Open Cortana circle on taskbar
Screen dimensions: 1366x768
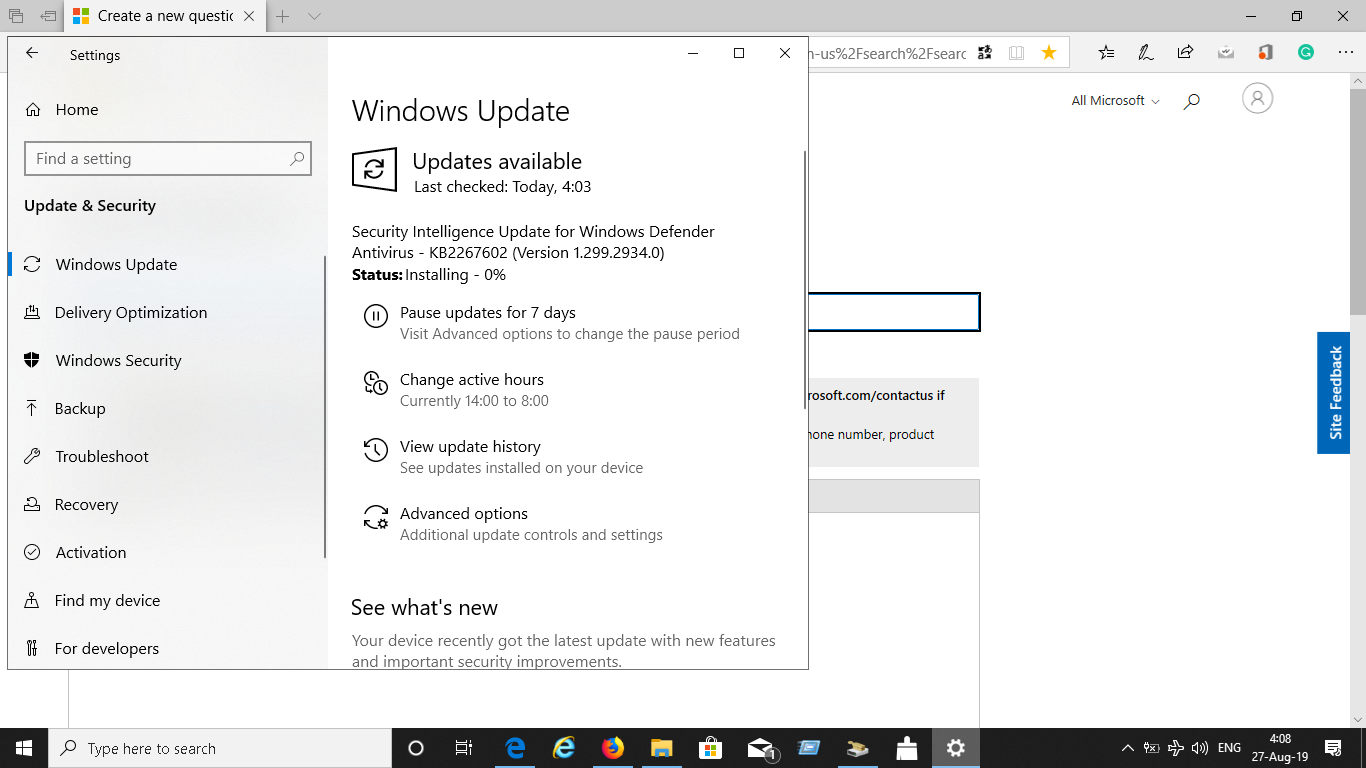pyautogui.click(x=416, y=748)
